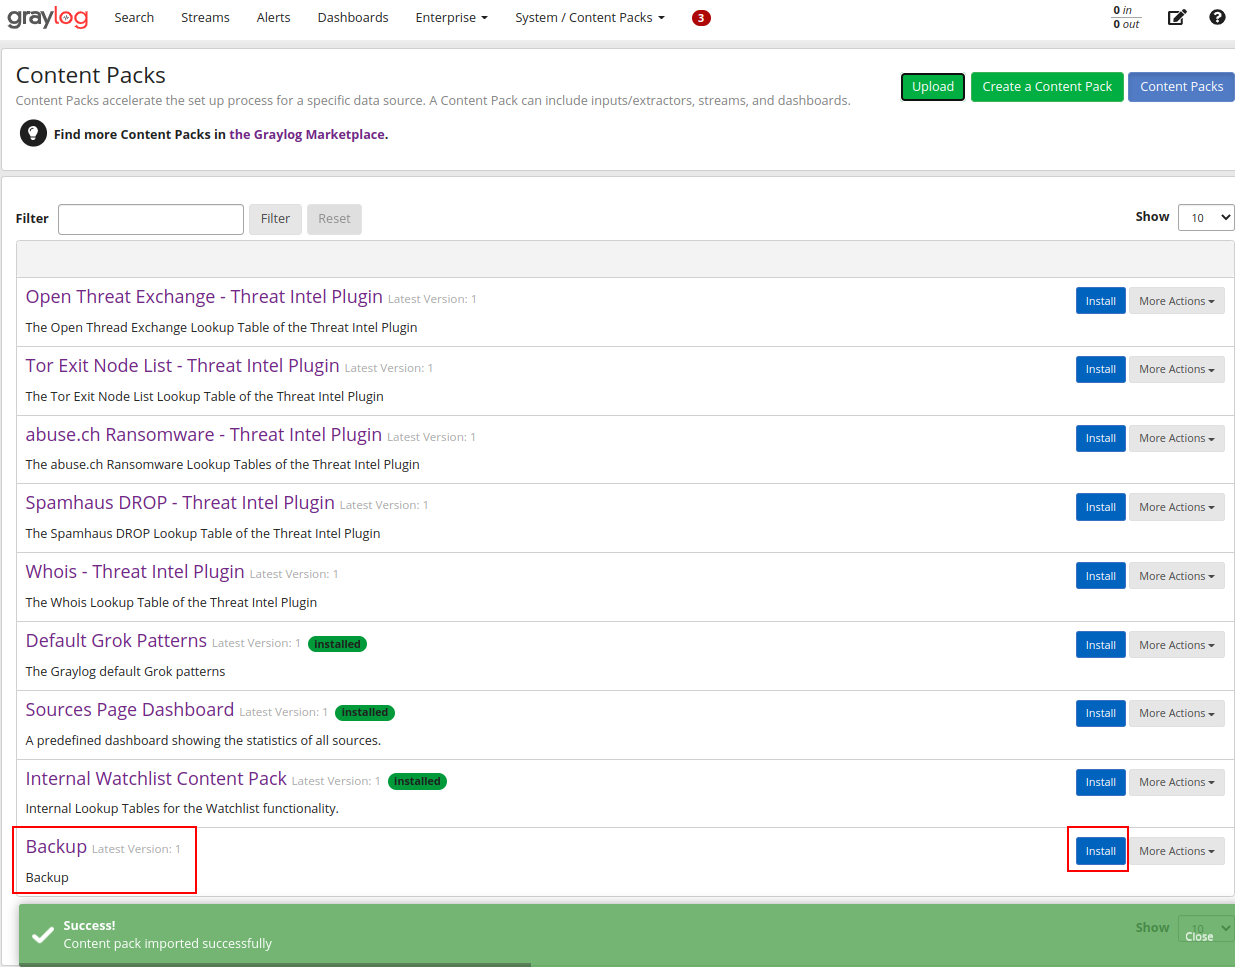Open Spamhaus DROP pack link
This screenshot has height=967, width=1235.
(180, 503)
